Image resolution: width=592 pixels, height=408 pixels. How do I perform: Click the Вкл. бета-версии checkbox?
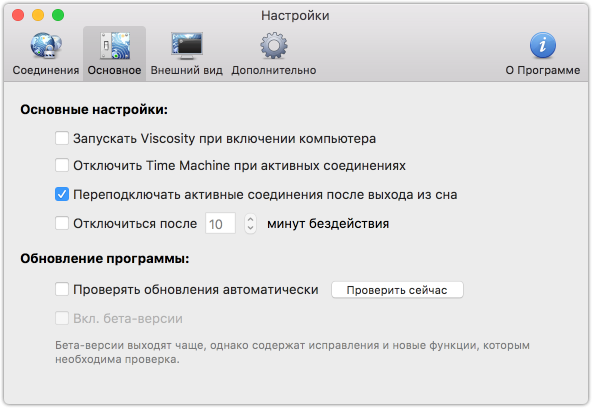[62, 318]
